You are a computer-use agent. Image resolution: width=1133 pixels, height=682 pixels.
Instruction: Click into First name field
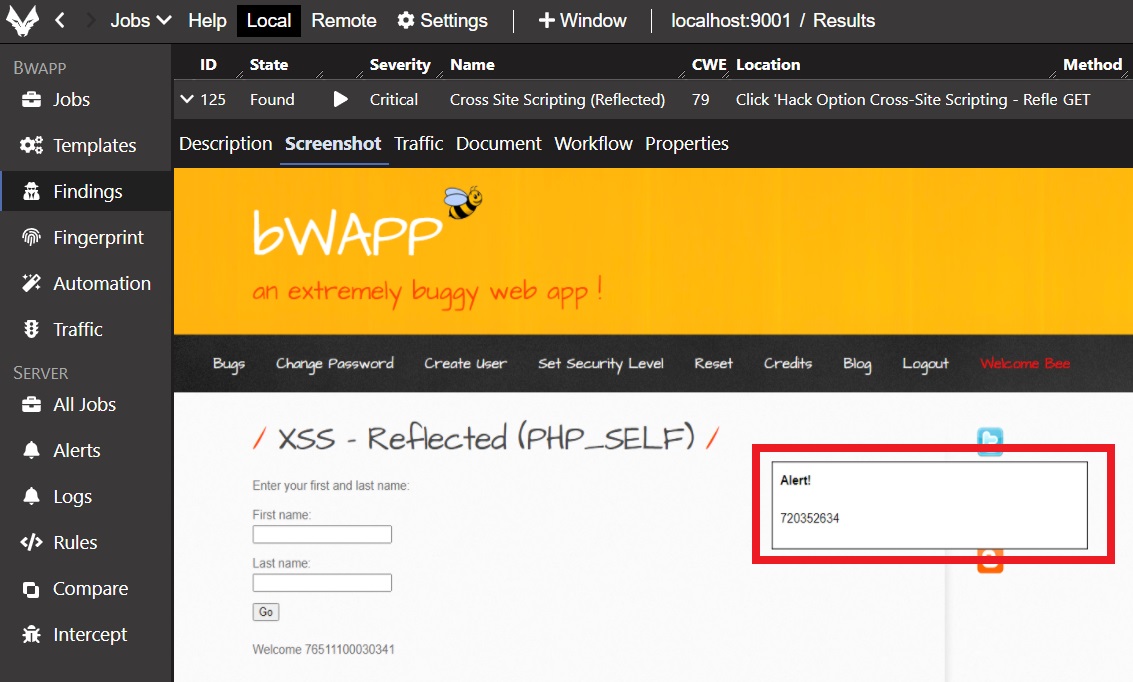[322, 535]
